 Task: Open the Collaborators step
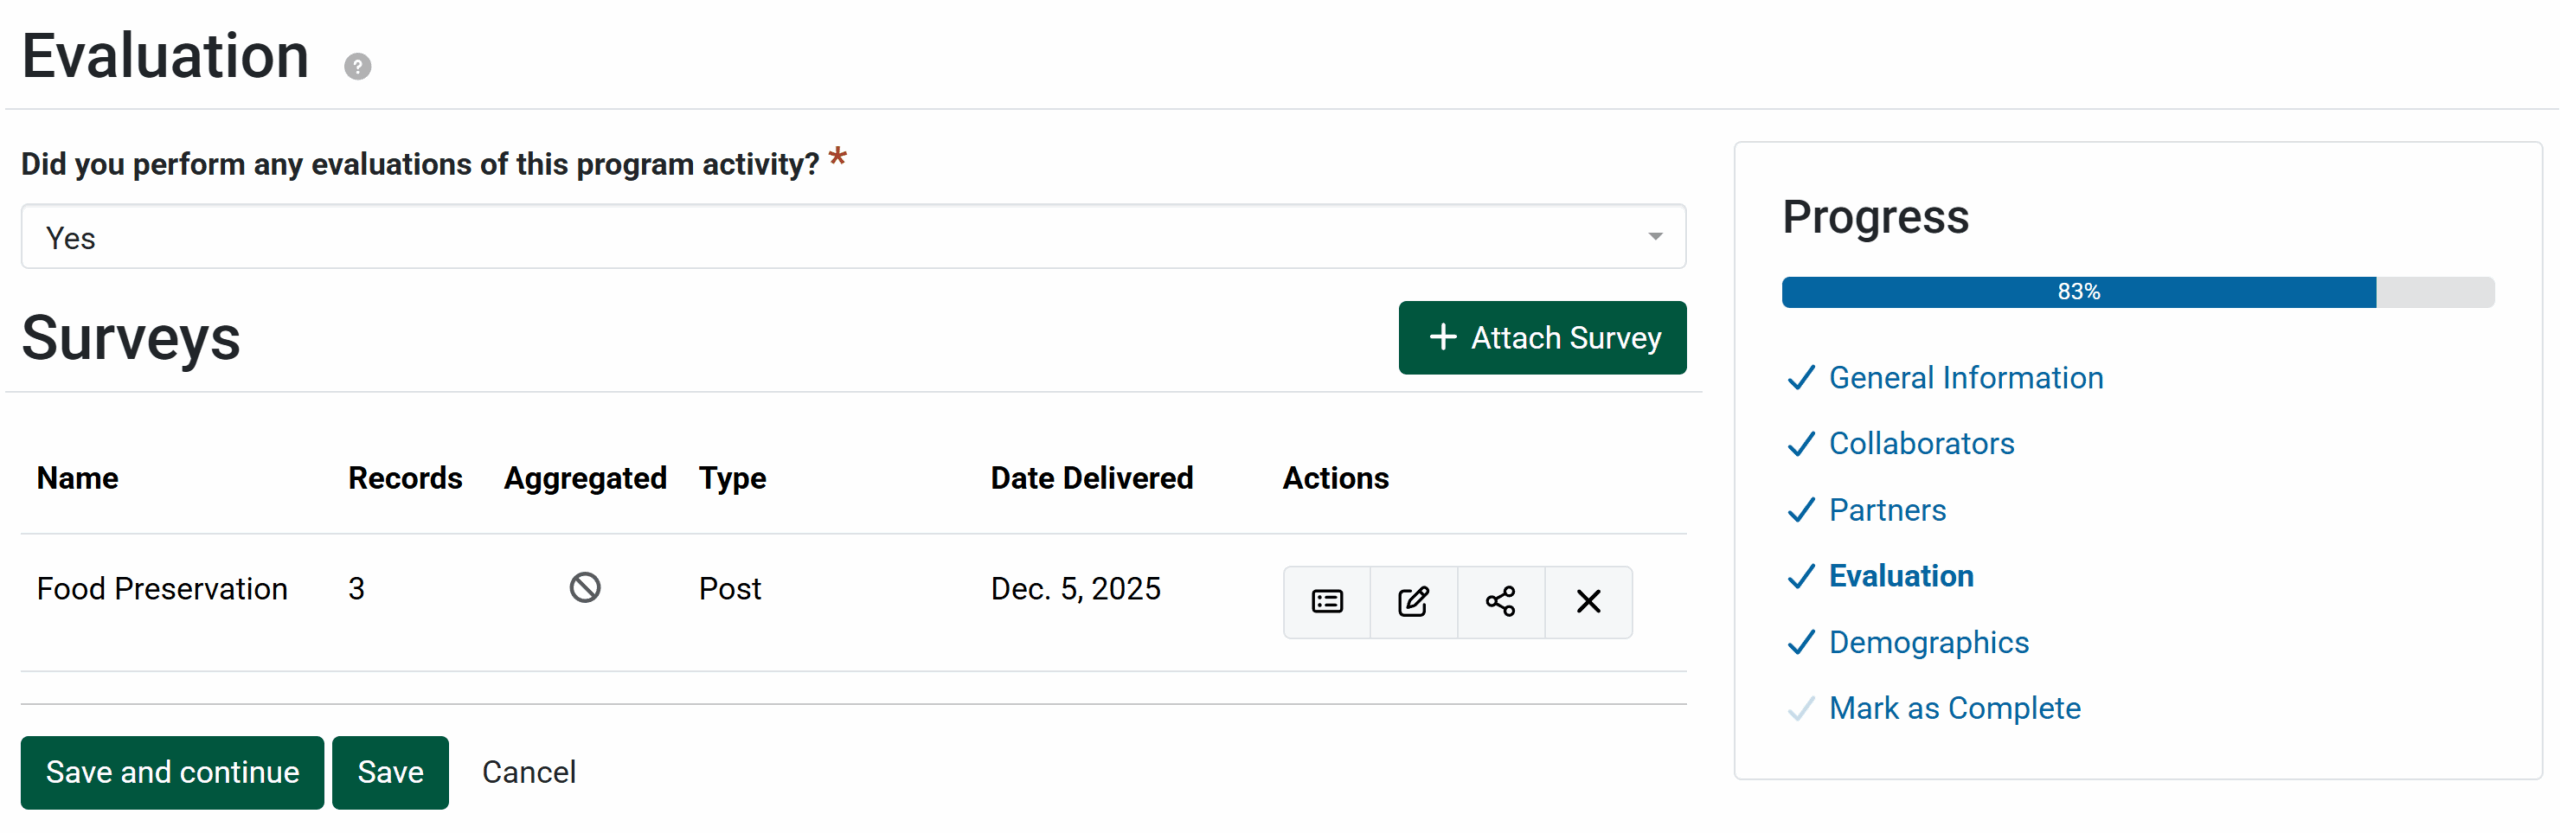(x=1921, y=444)
